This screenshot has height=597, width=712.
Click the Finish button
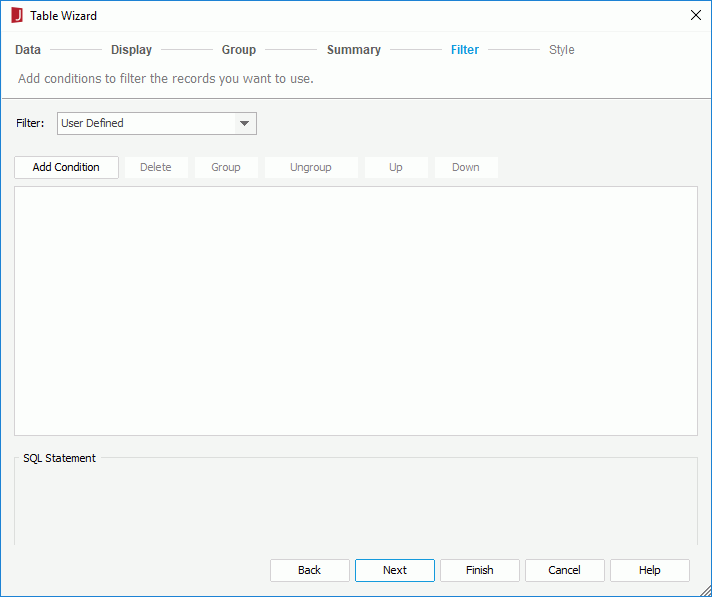(x=480, y=570)
